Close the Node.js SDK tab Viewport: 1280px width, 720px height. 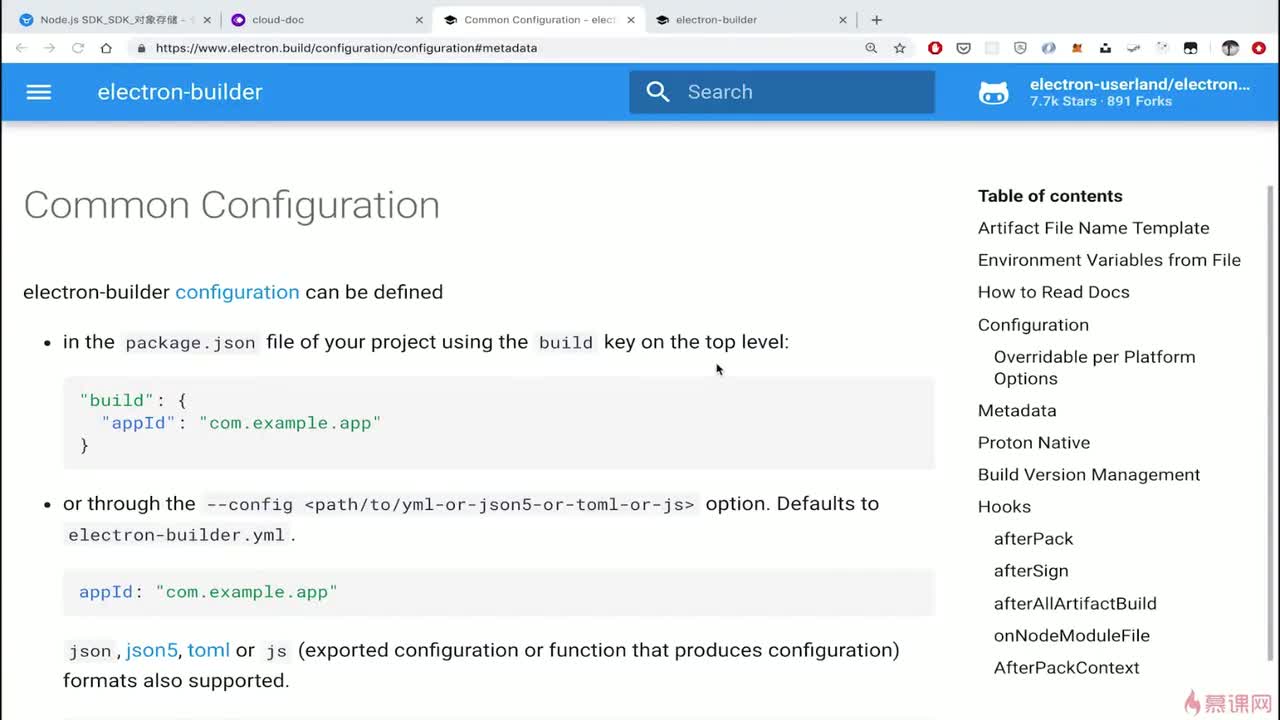coord(207,20)
